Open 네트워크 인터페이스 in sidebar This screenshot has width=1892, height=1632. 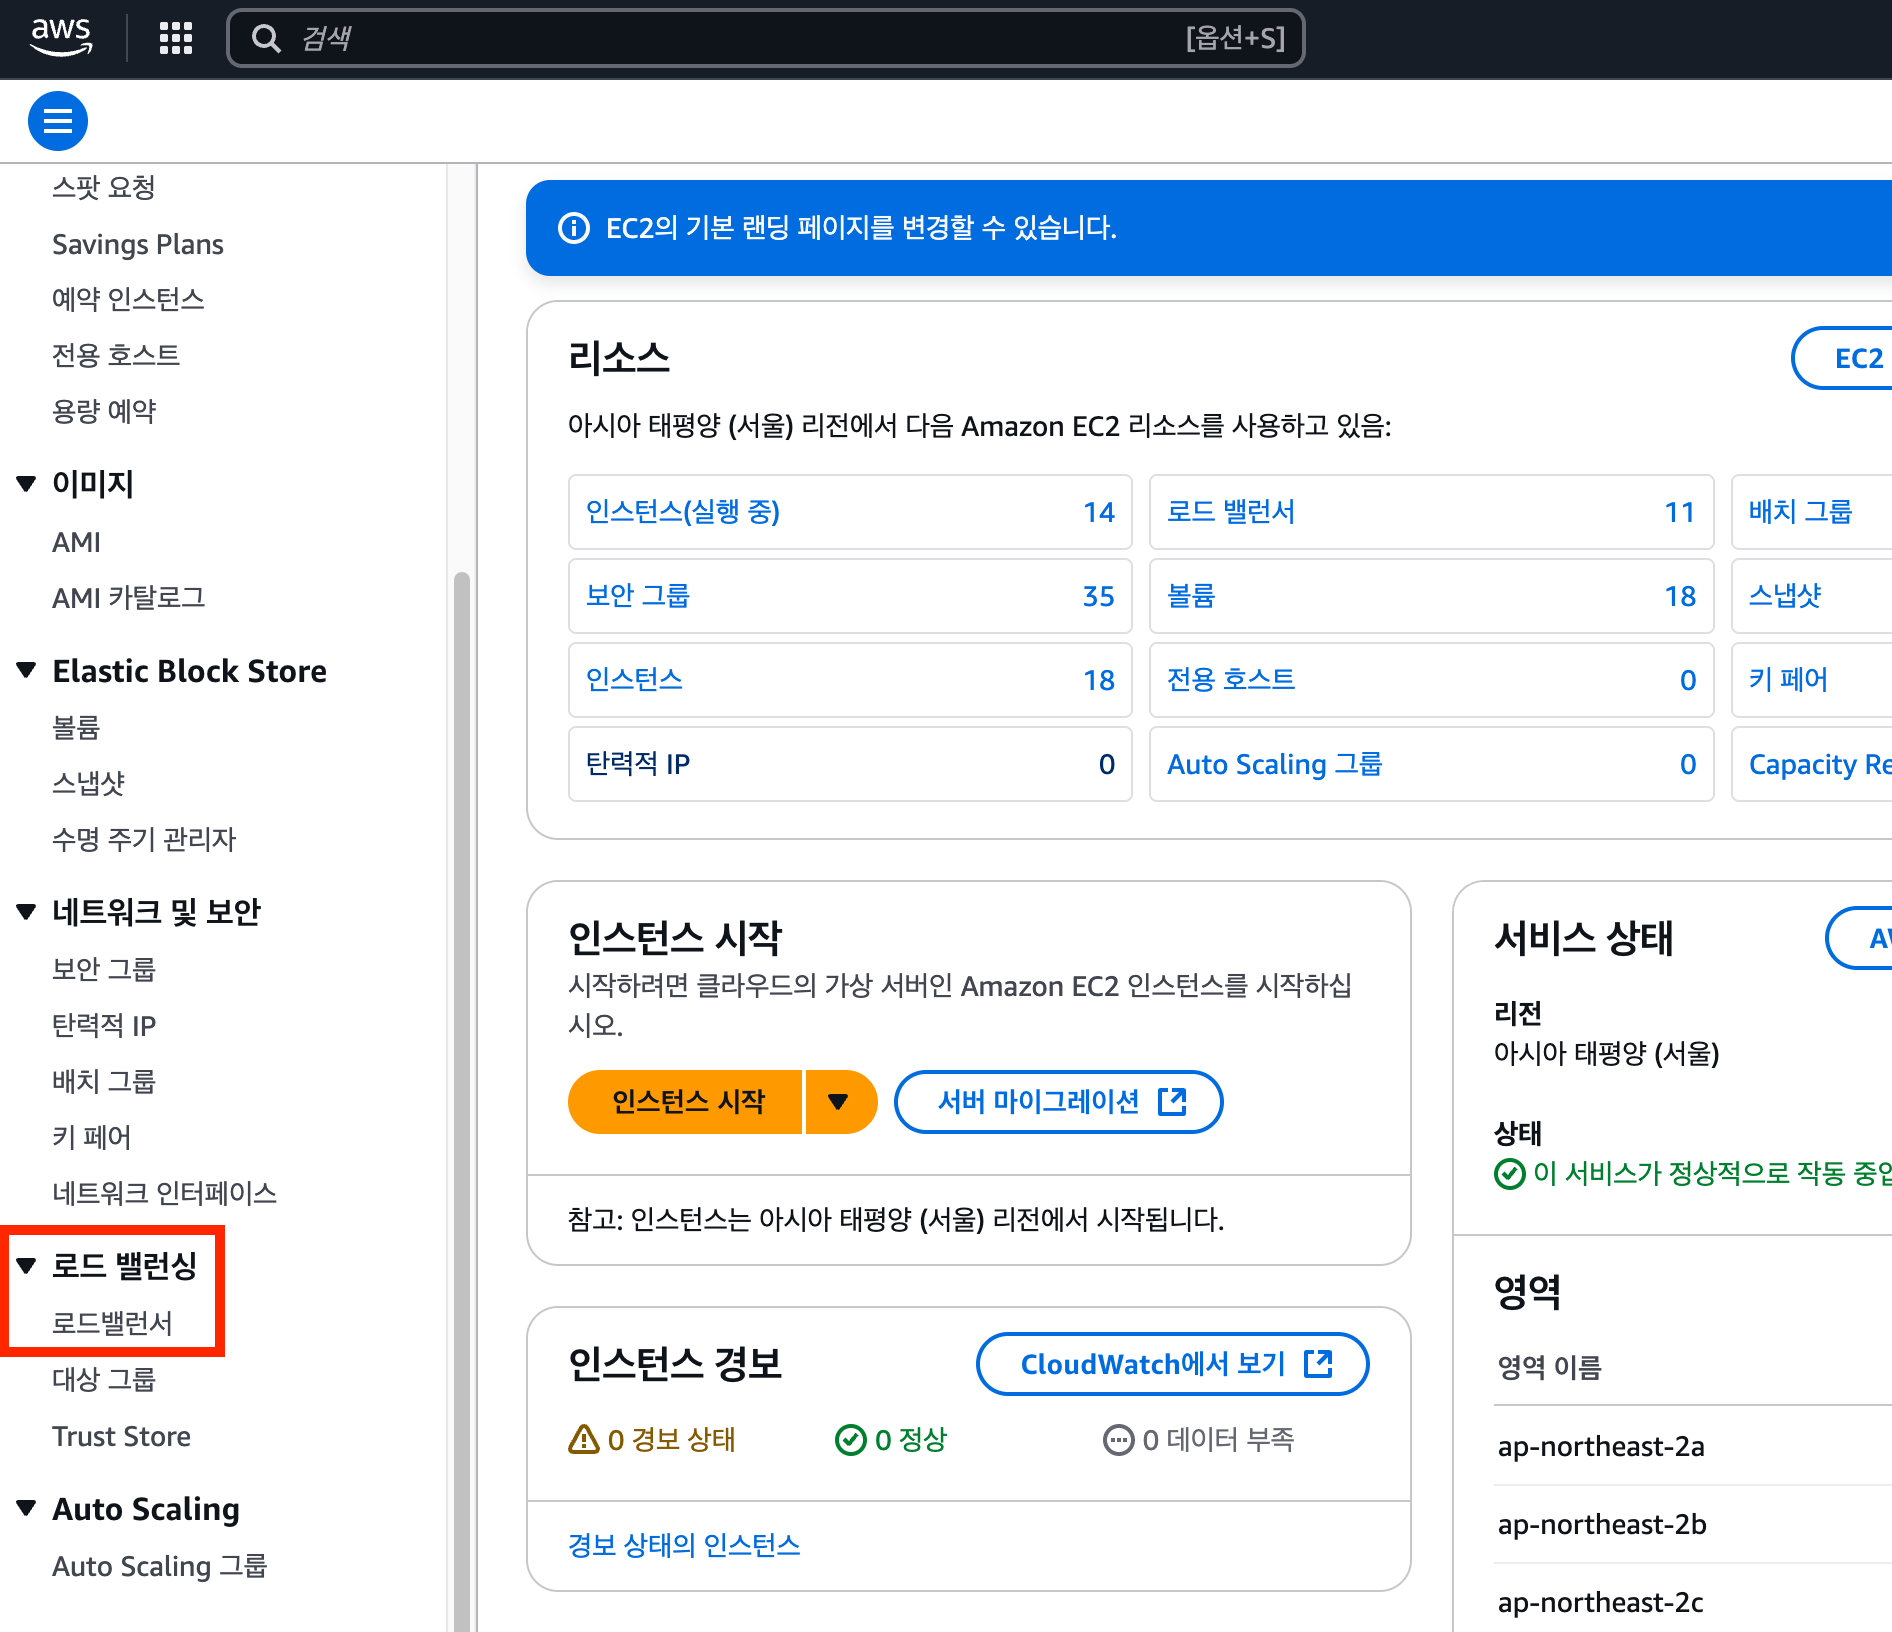[x=164, y=1193]
